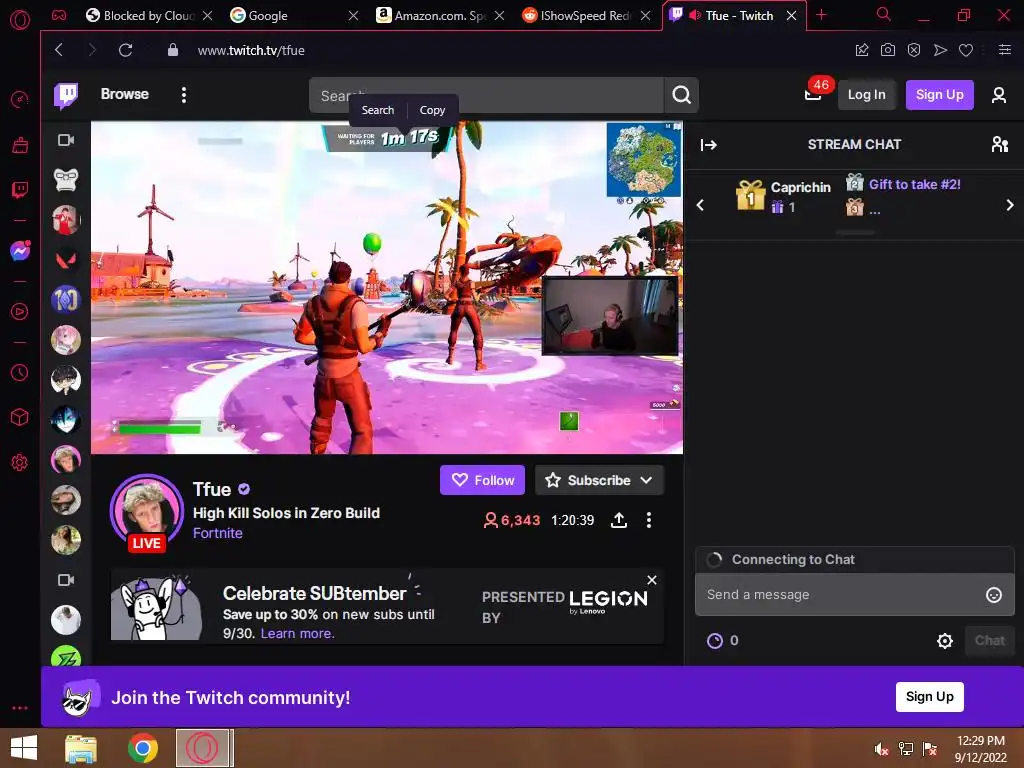Open Opera GX Corner gamepad icon

59,15
